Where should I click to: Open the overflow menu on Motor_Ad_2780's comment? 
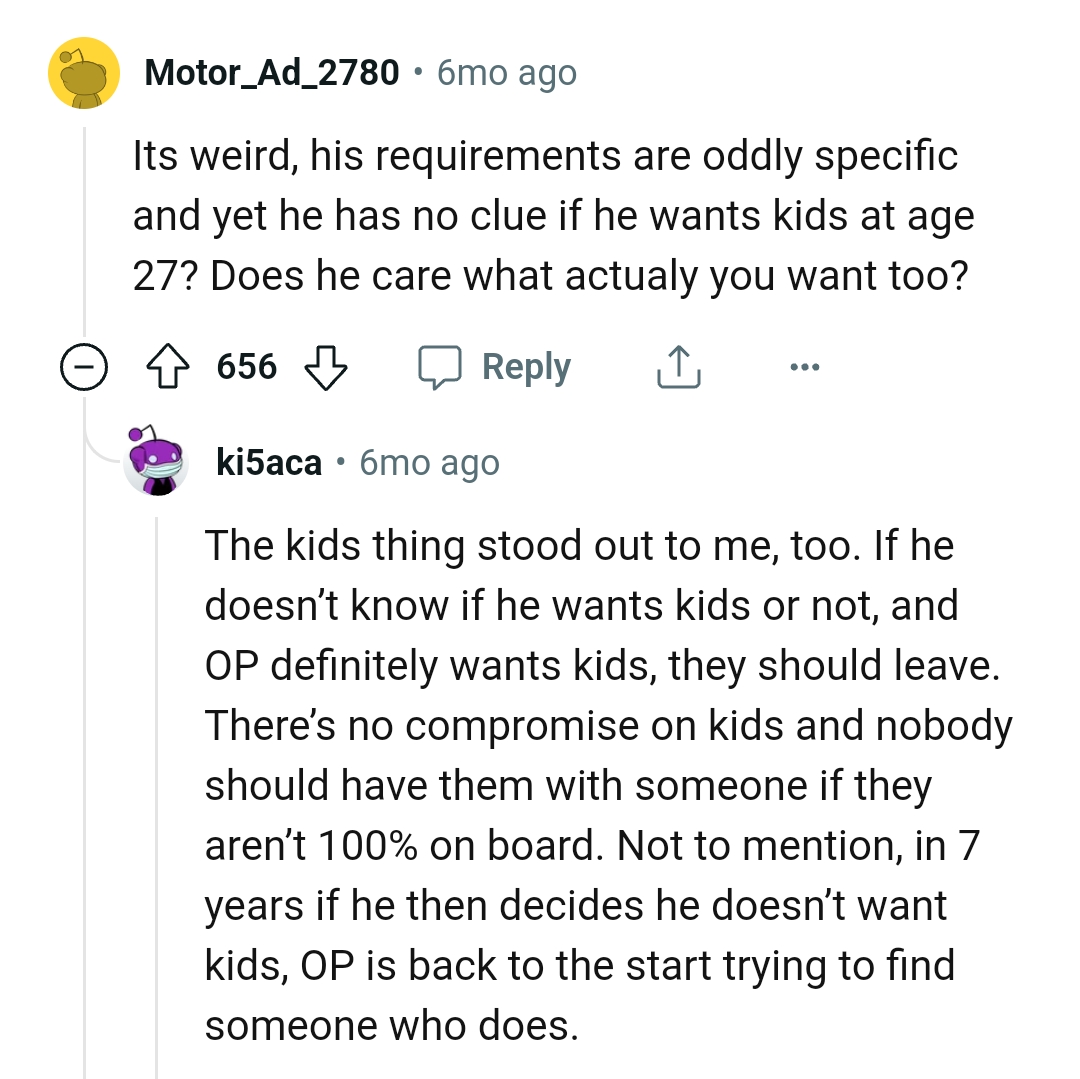(803, 366)
